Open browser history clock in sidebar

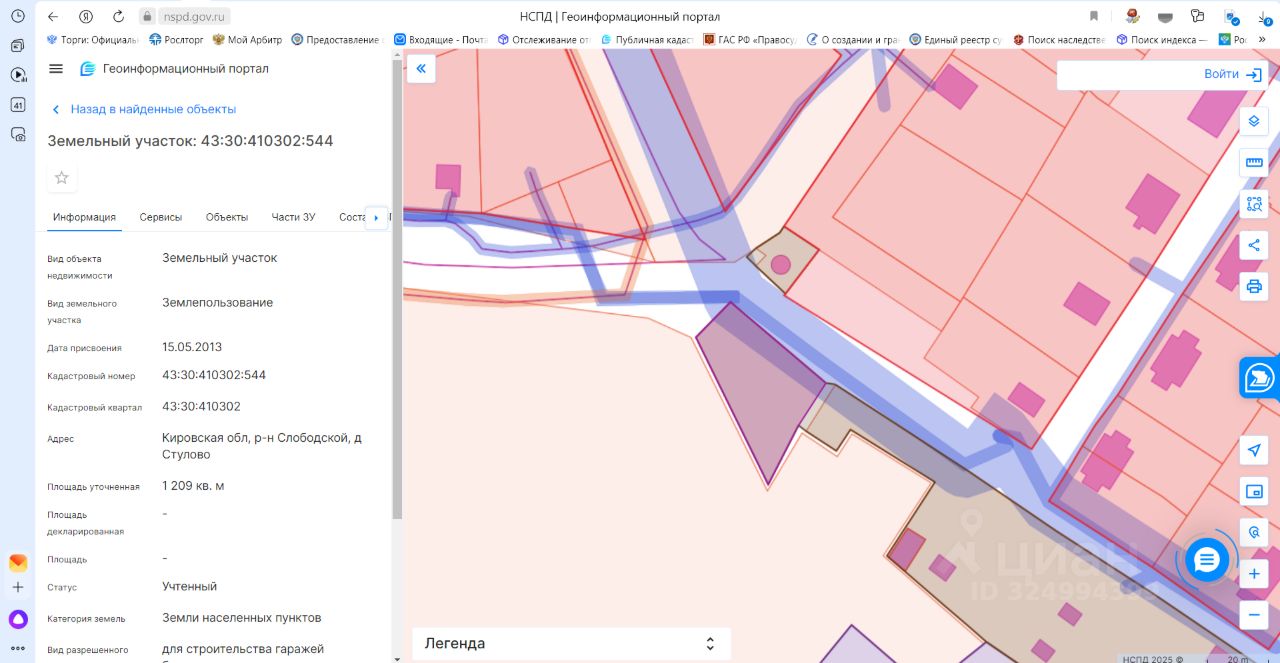18,16
